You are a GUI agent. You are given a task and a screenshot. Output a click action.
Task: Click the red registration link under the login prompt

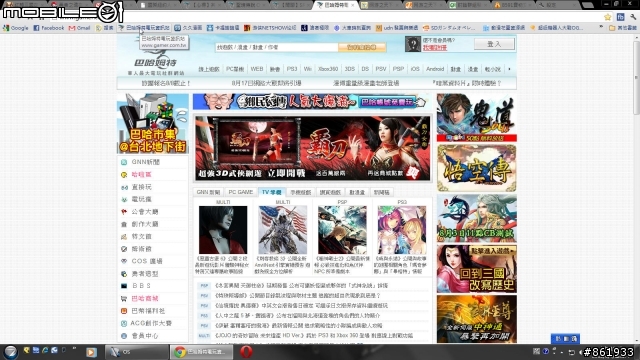pyautogui.click(x=435, y=48)
